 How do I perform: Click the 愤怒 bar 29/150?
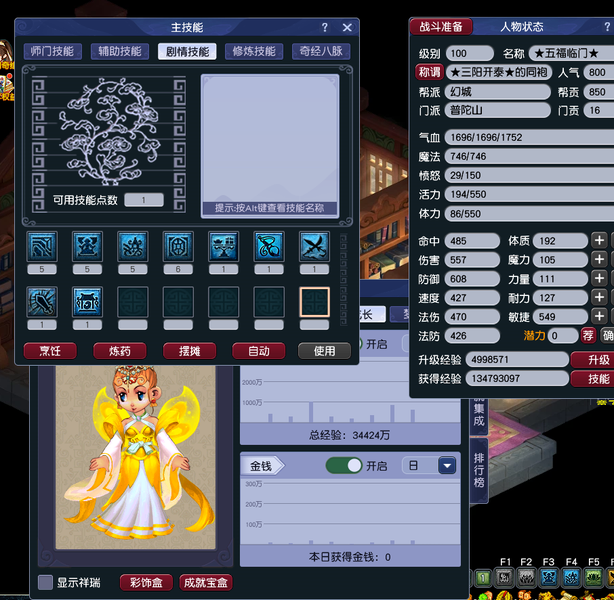[529, 175]
